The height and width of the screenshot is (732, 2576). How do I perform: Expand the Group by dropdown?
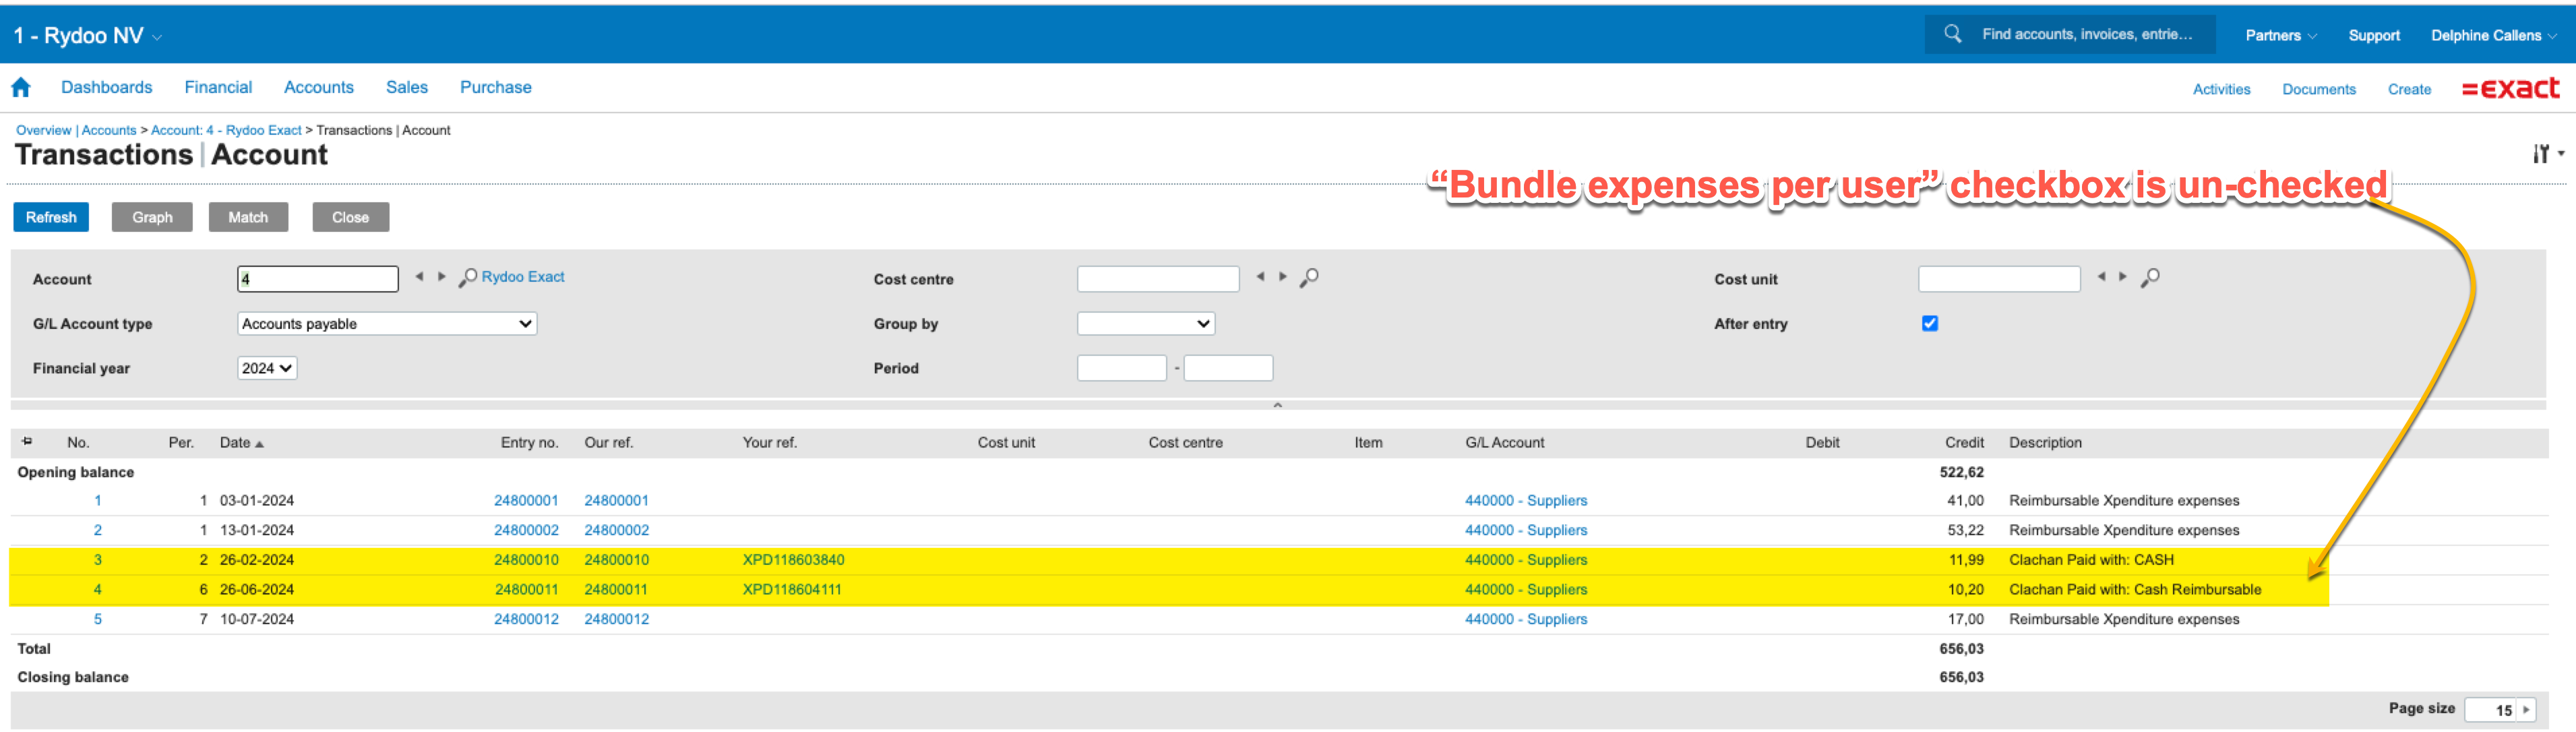pyautogui.click(x=1145, y=323)
